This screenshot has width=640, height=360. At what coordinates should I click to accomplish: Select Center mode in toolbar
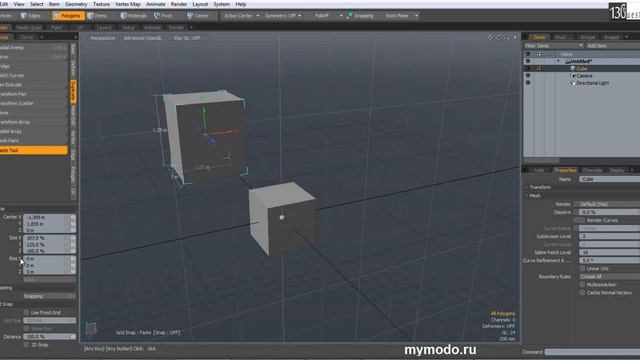click(198, 16)
